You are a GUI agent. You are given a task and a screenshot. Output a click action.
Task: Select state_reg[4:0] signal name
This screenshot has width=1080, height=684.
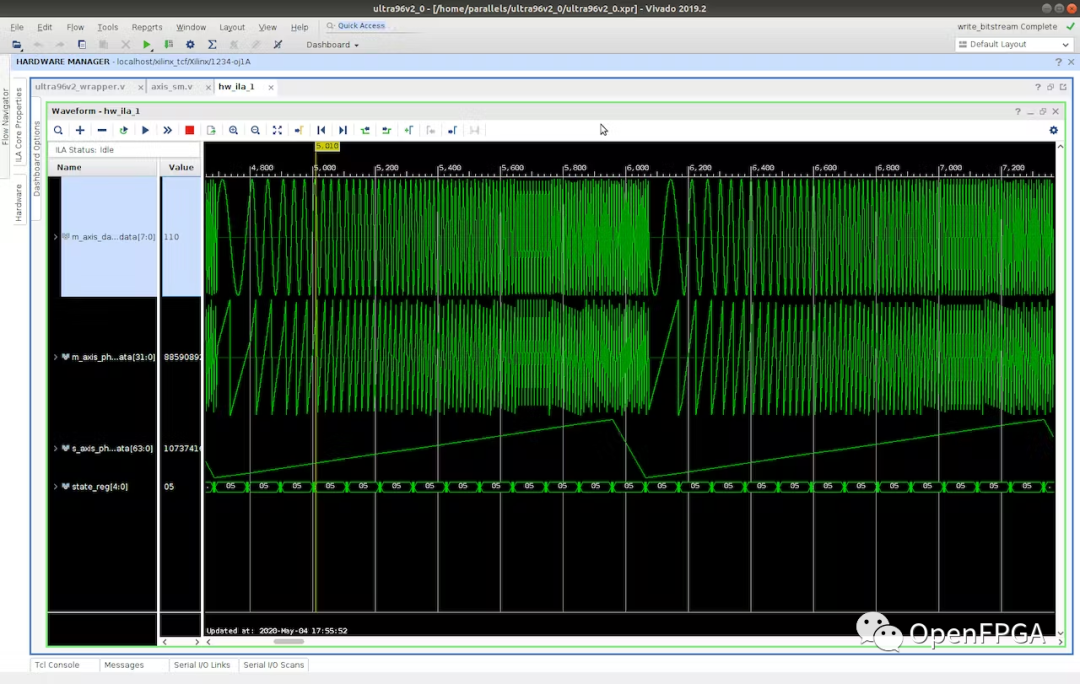[100, 486]
